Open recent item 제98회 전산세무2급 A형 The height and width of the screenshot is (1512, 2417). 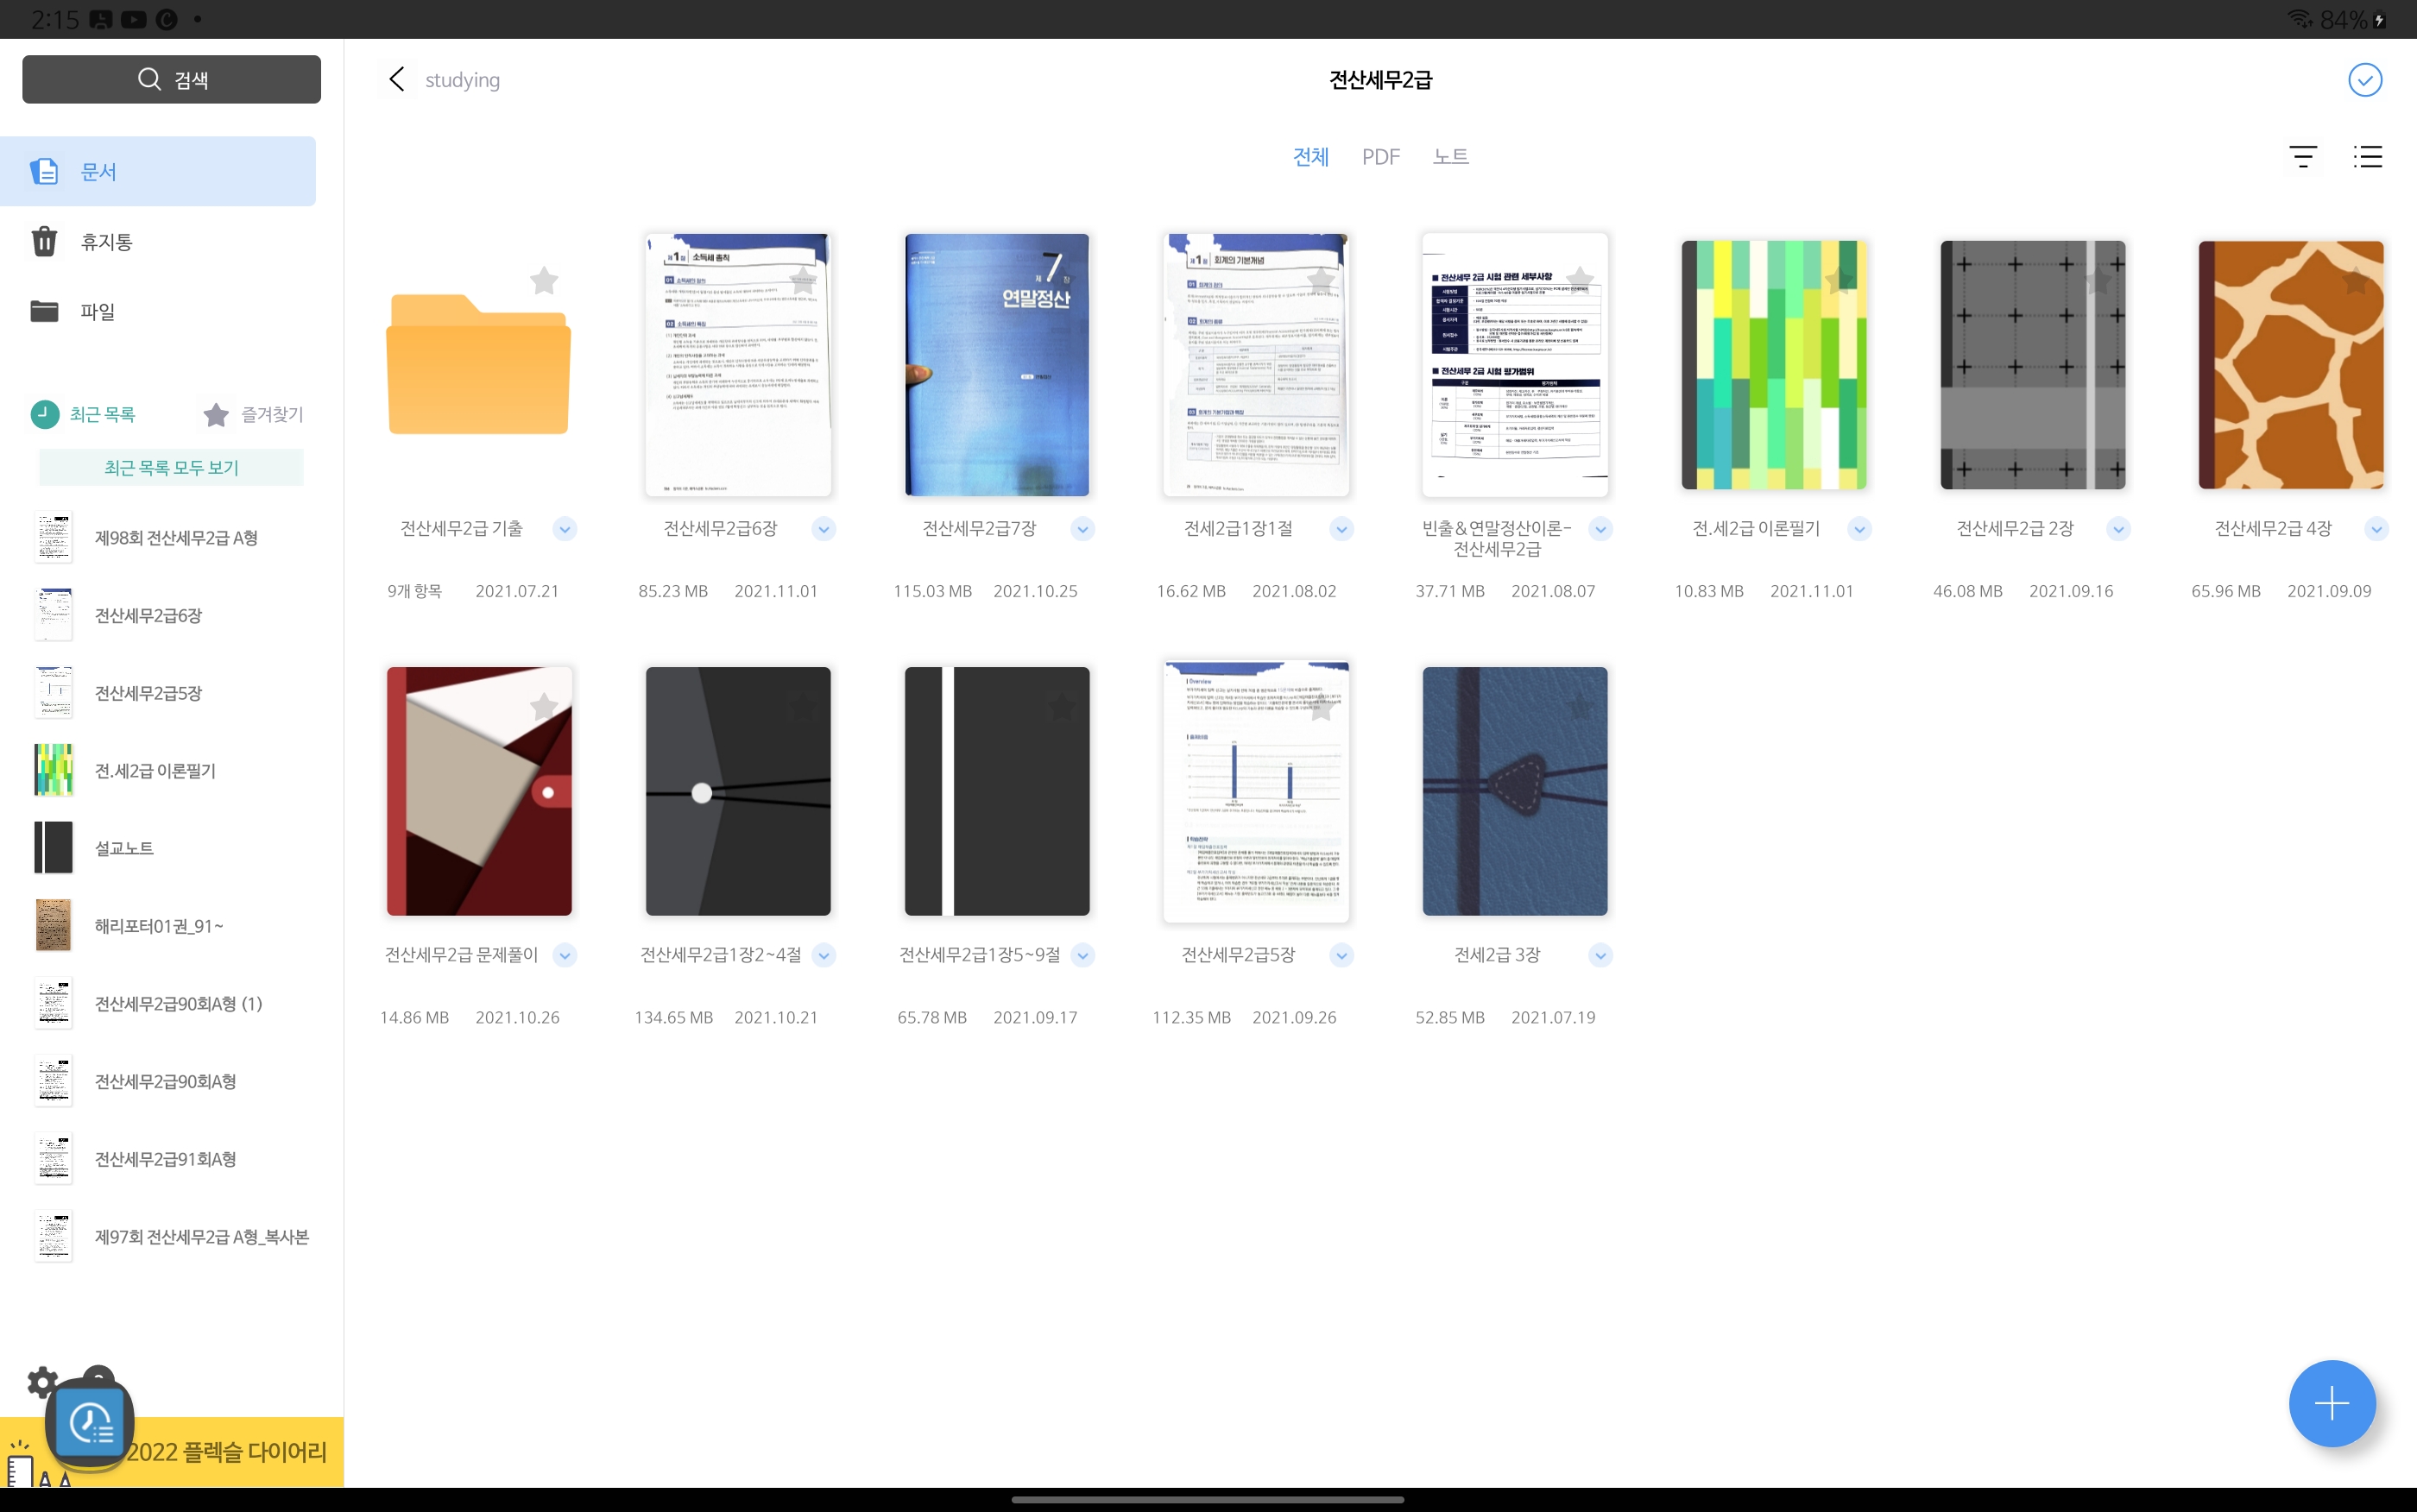[x=171, y=538]
